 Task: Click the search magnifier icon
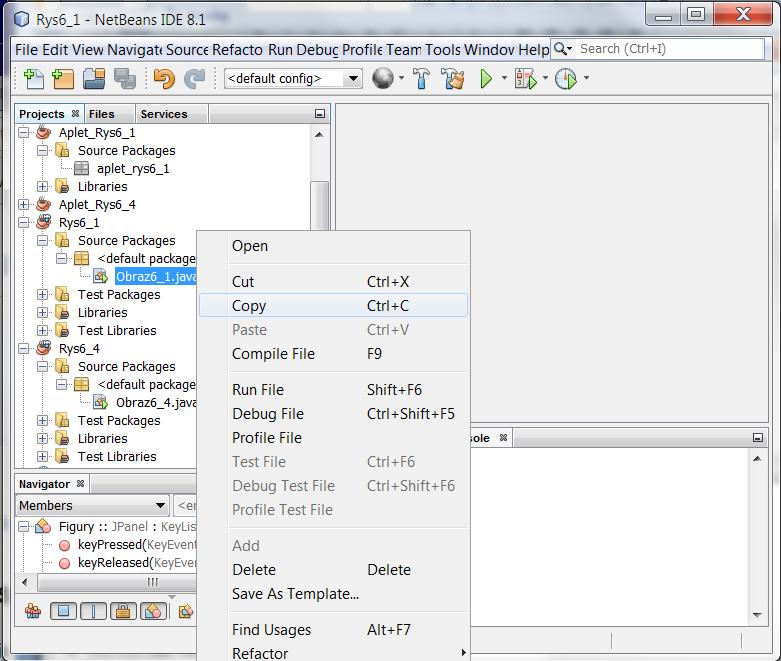560,49
